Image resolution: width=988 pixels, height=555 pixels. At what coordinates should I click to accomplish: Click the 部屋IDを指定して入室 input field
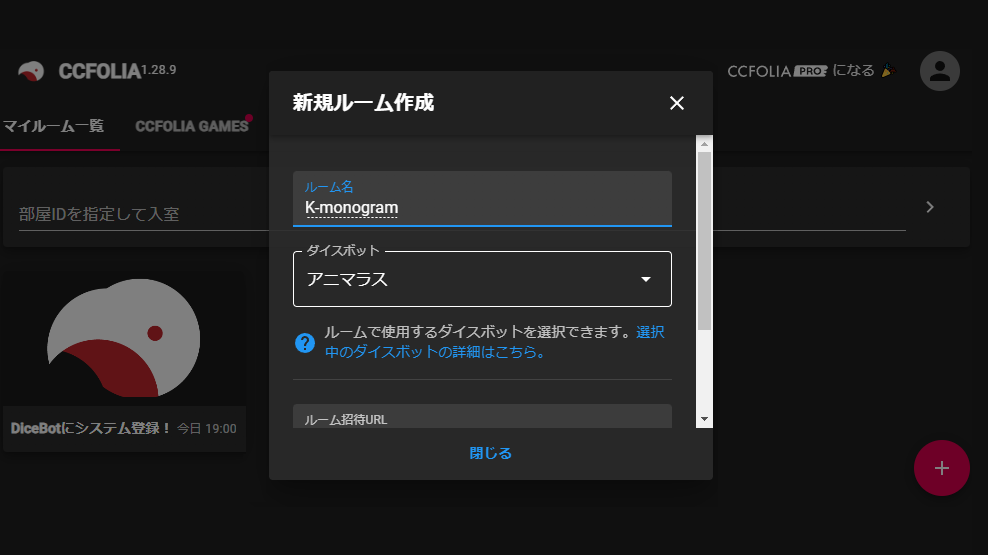460,214
